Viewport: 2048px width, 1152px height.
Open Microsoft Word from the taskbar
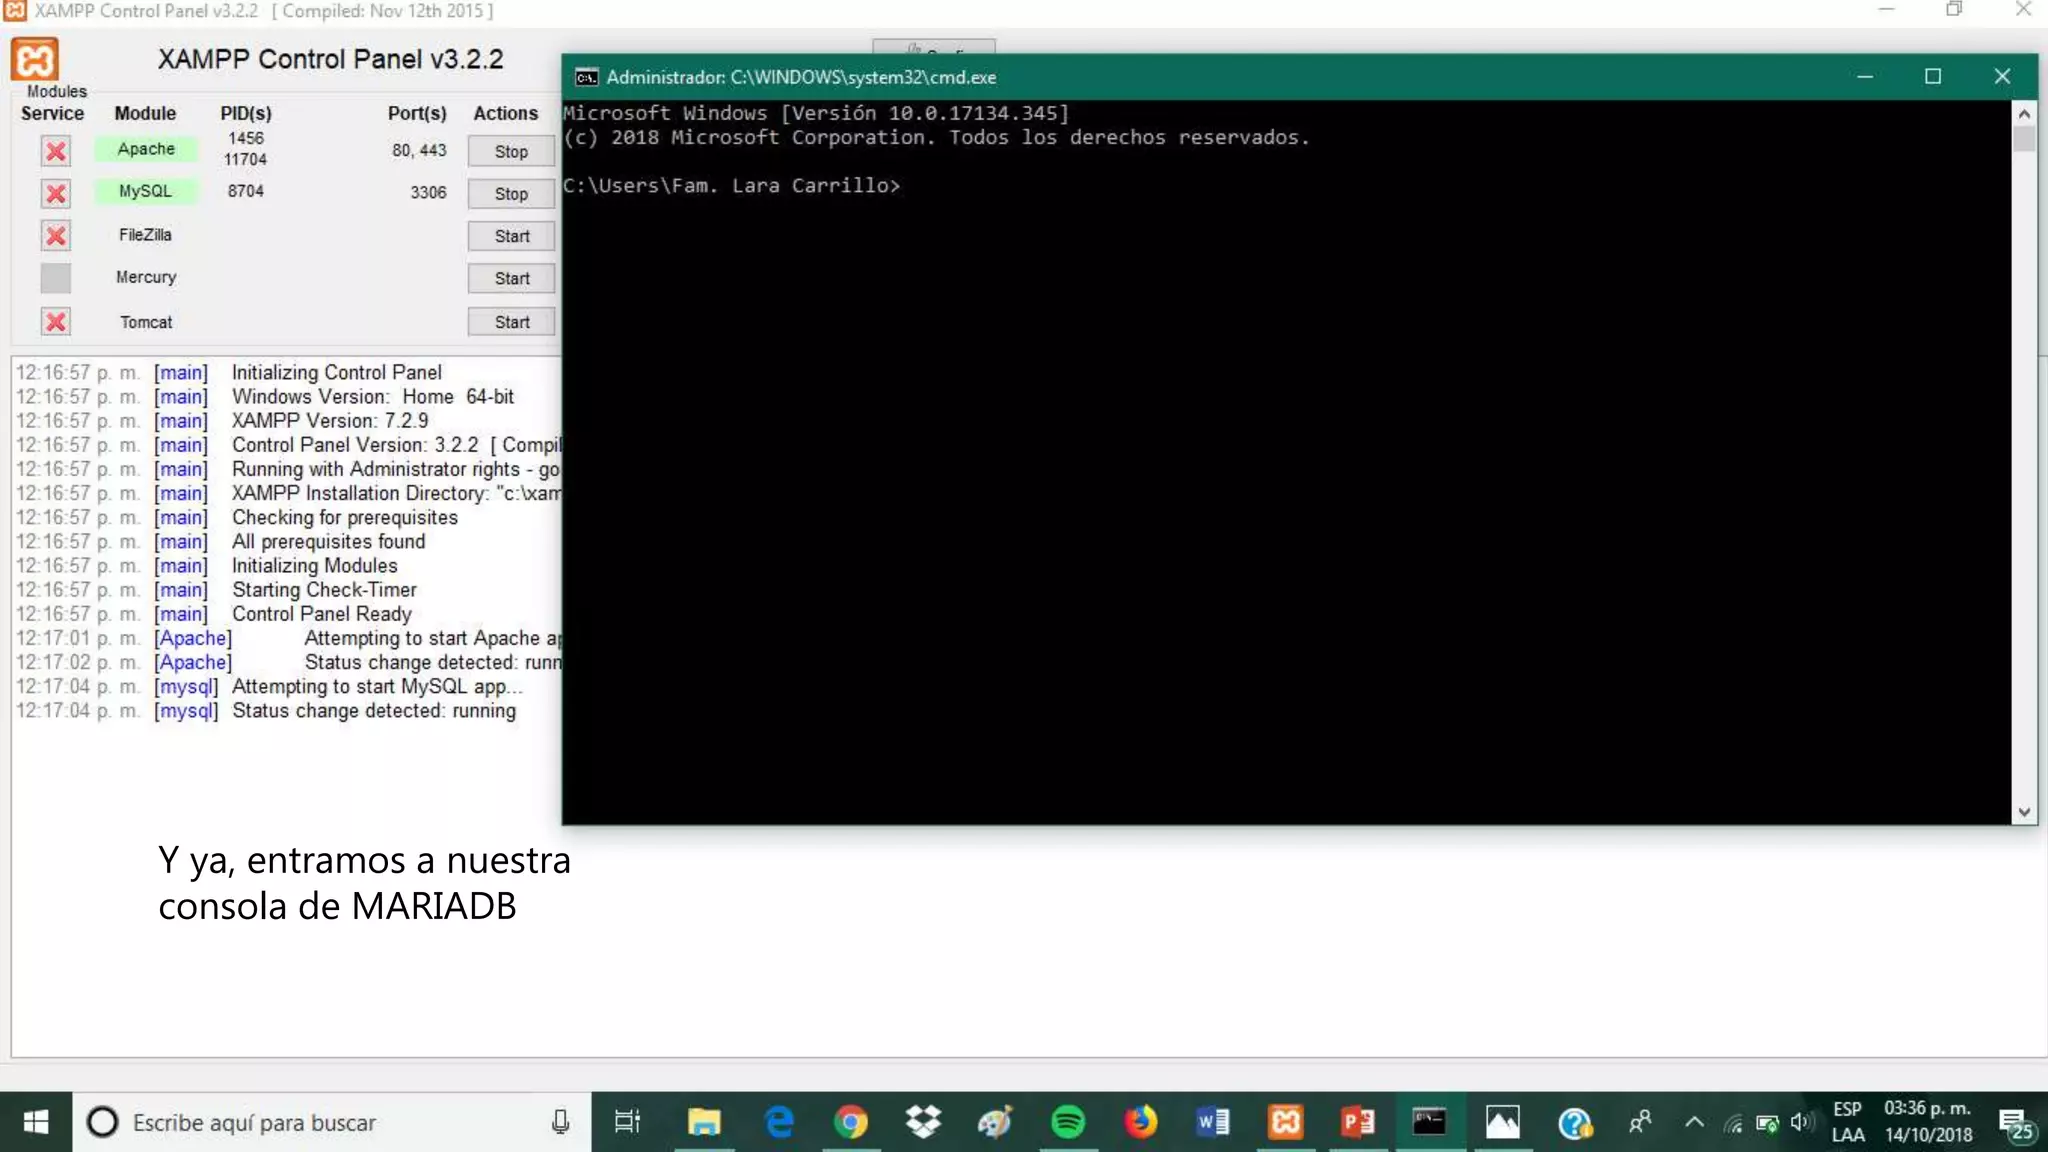coord(1213,1122)
